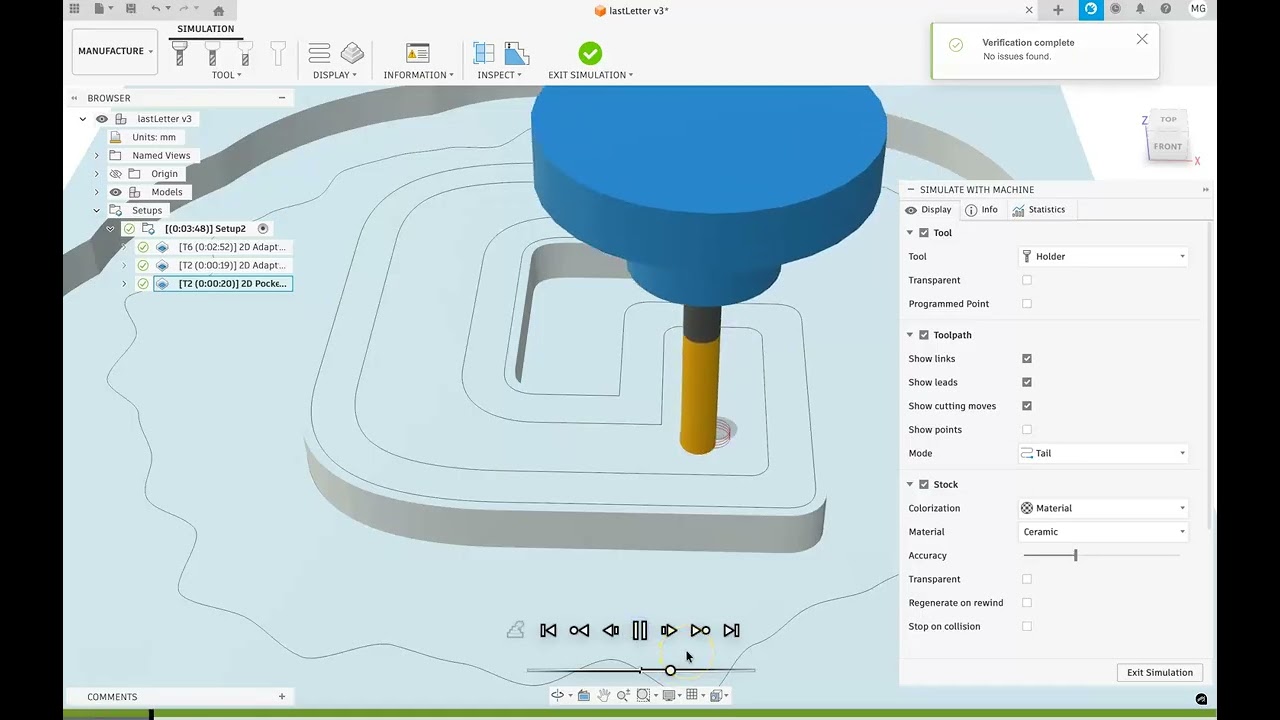Add a new document tab with plus

point(1058,9)
